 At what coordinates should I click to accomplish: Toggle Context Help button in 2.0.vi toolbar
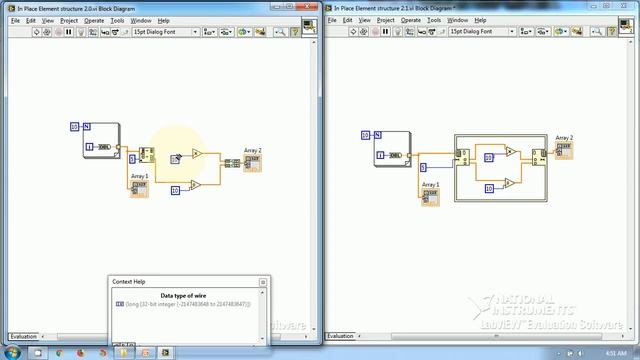295,32
